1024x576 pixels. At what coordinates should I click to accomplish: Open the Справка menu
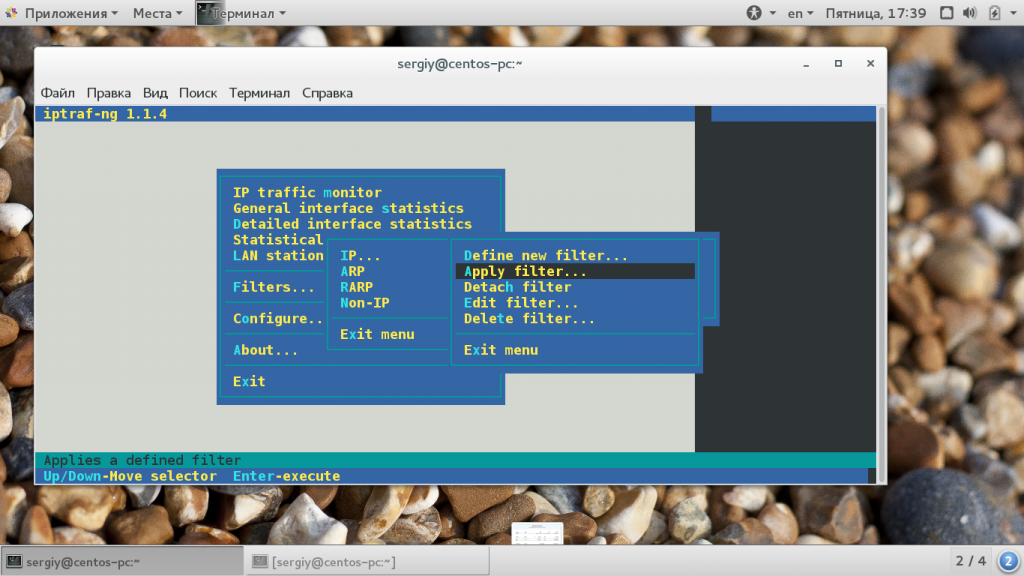(327, 93)
